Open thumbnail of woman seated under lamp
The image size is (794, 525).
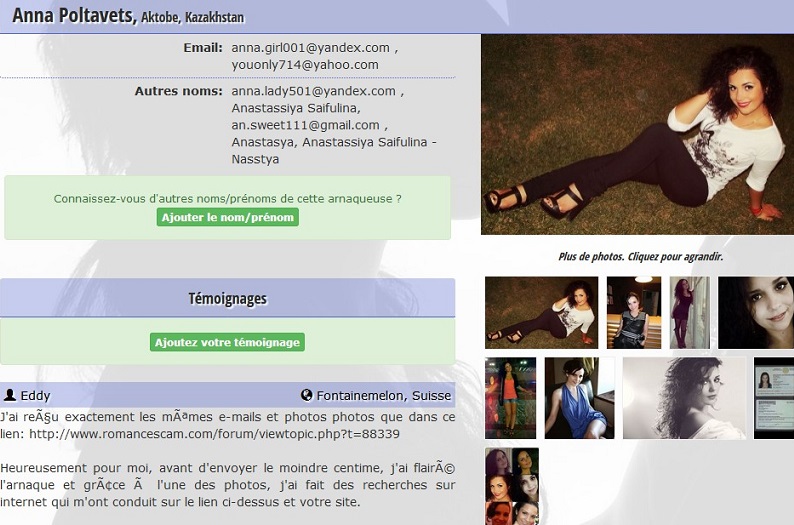(634, 312)
